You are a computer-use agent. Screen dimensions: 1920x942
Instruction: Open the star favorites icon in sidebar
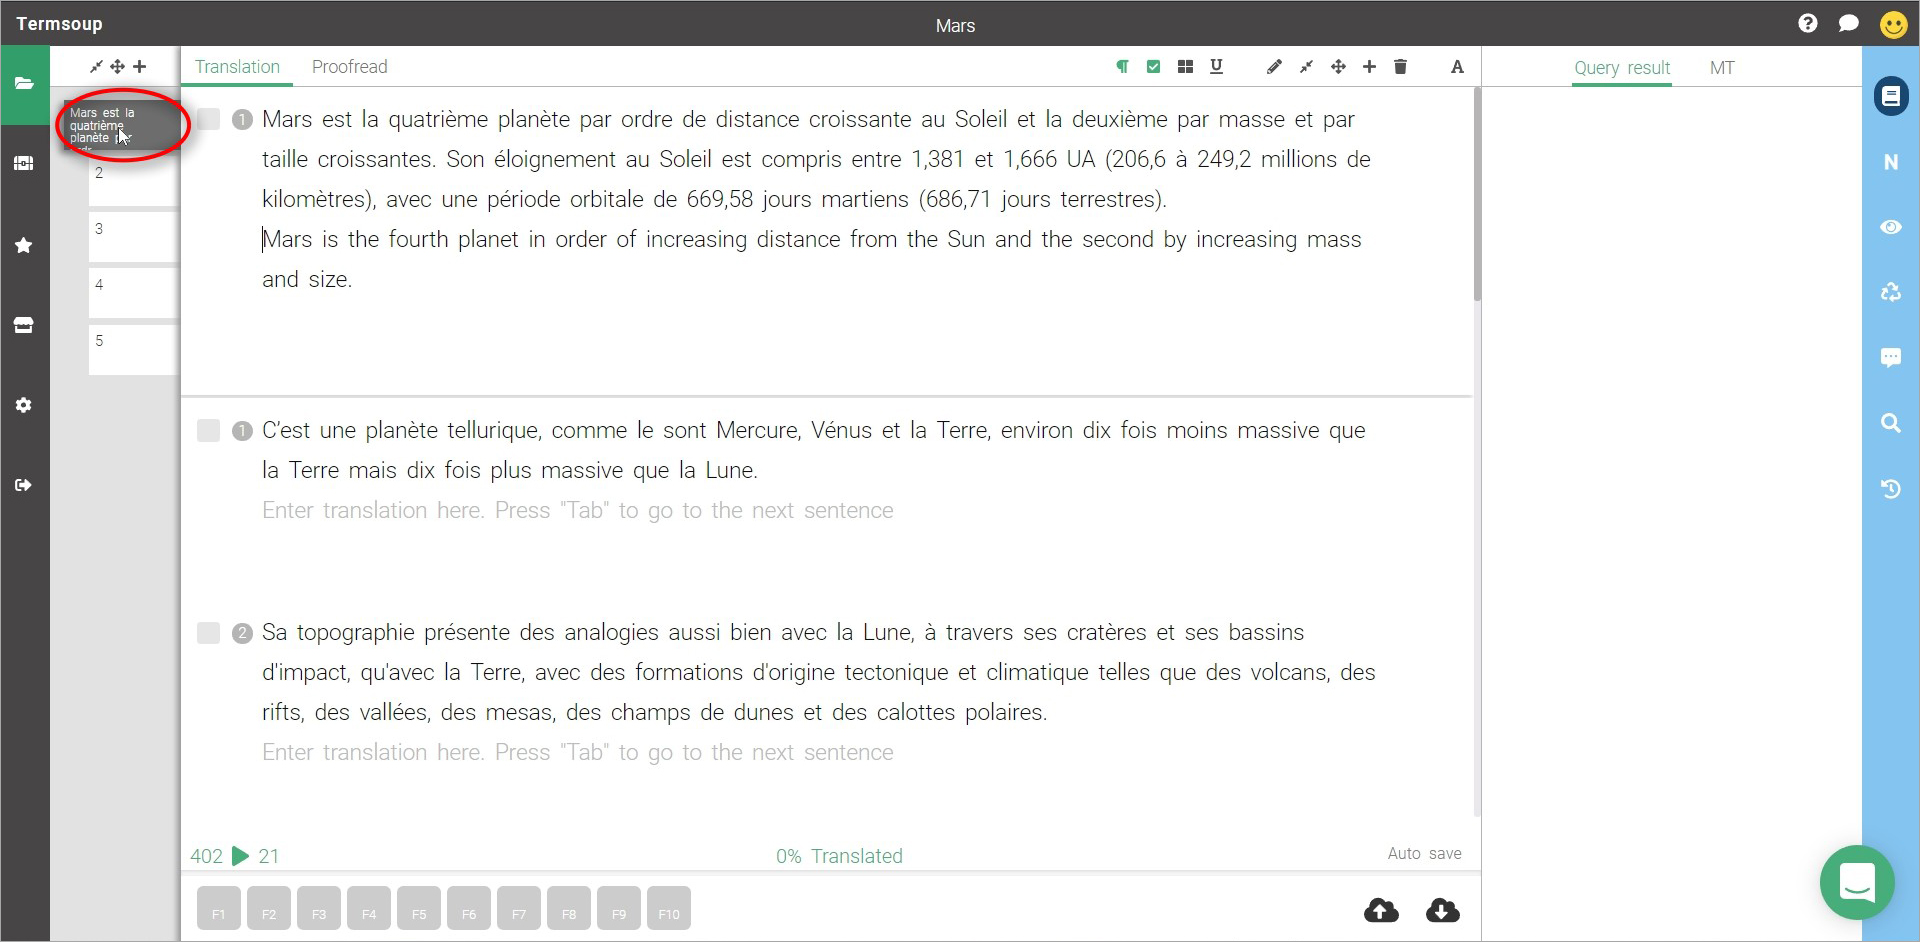pos(24,245)
